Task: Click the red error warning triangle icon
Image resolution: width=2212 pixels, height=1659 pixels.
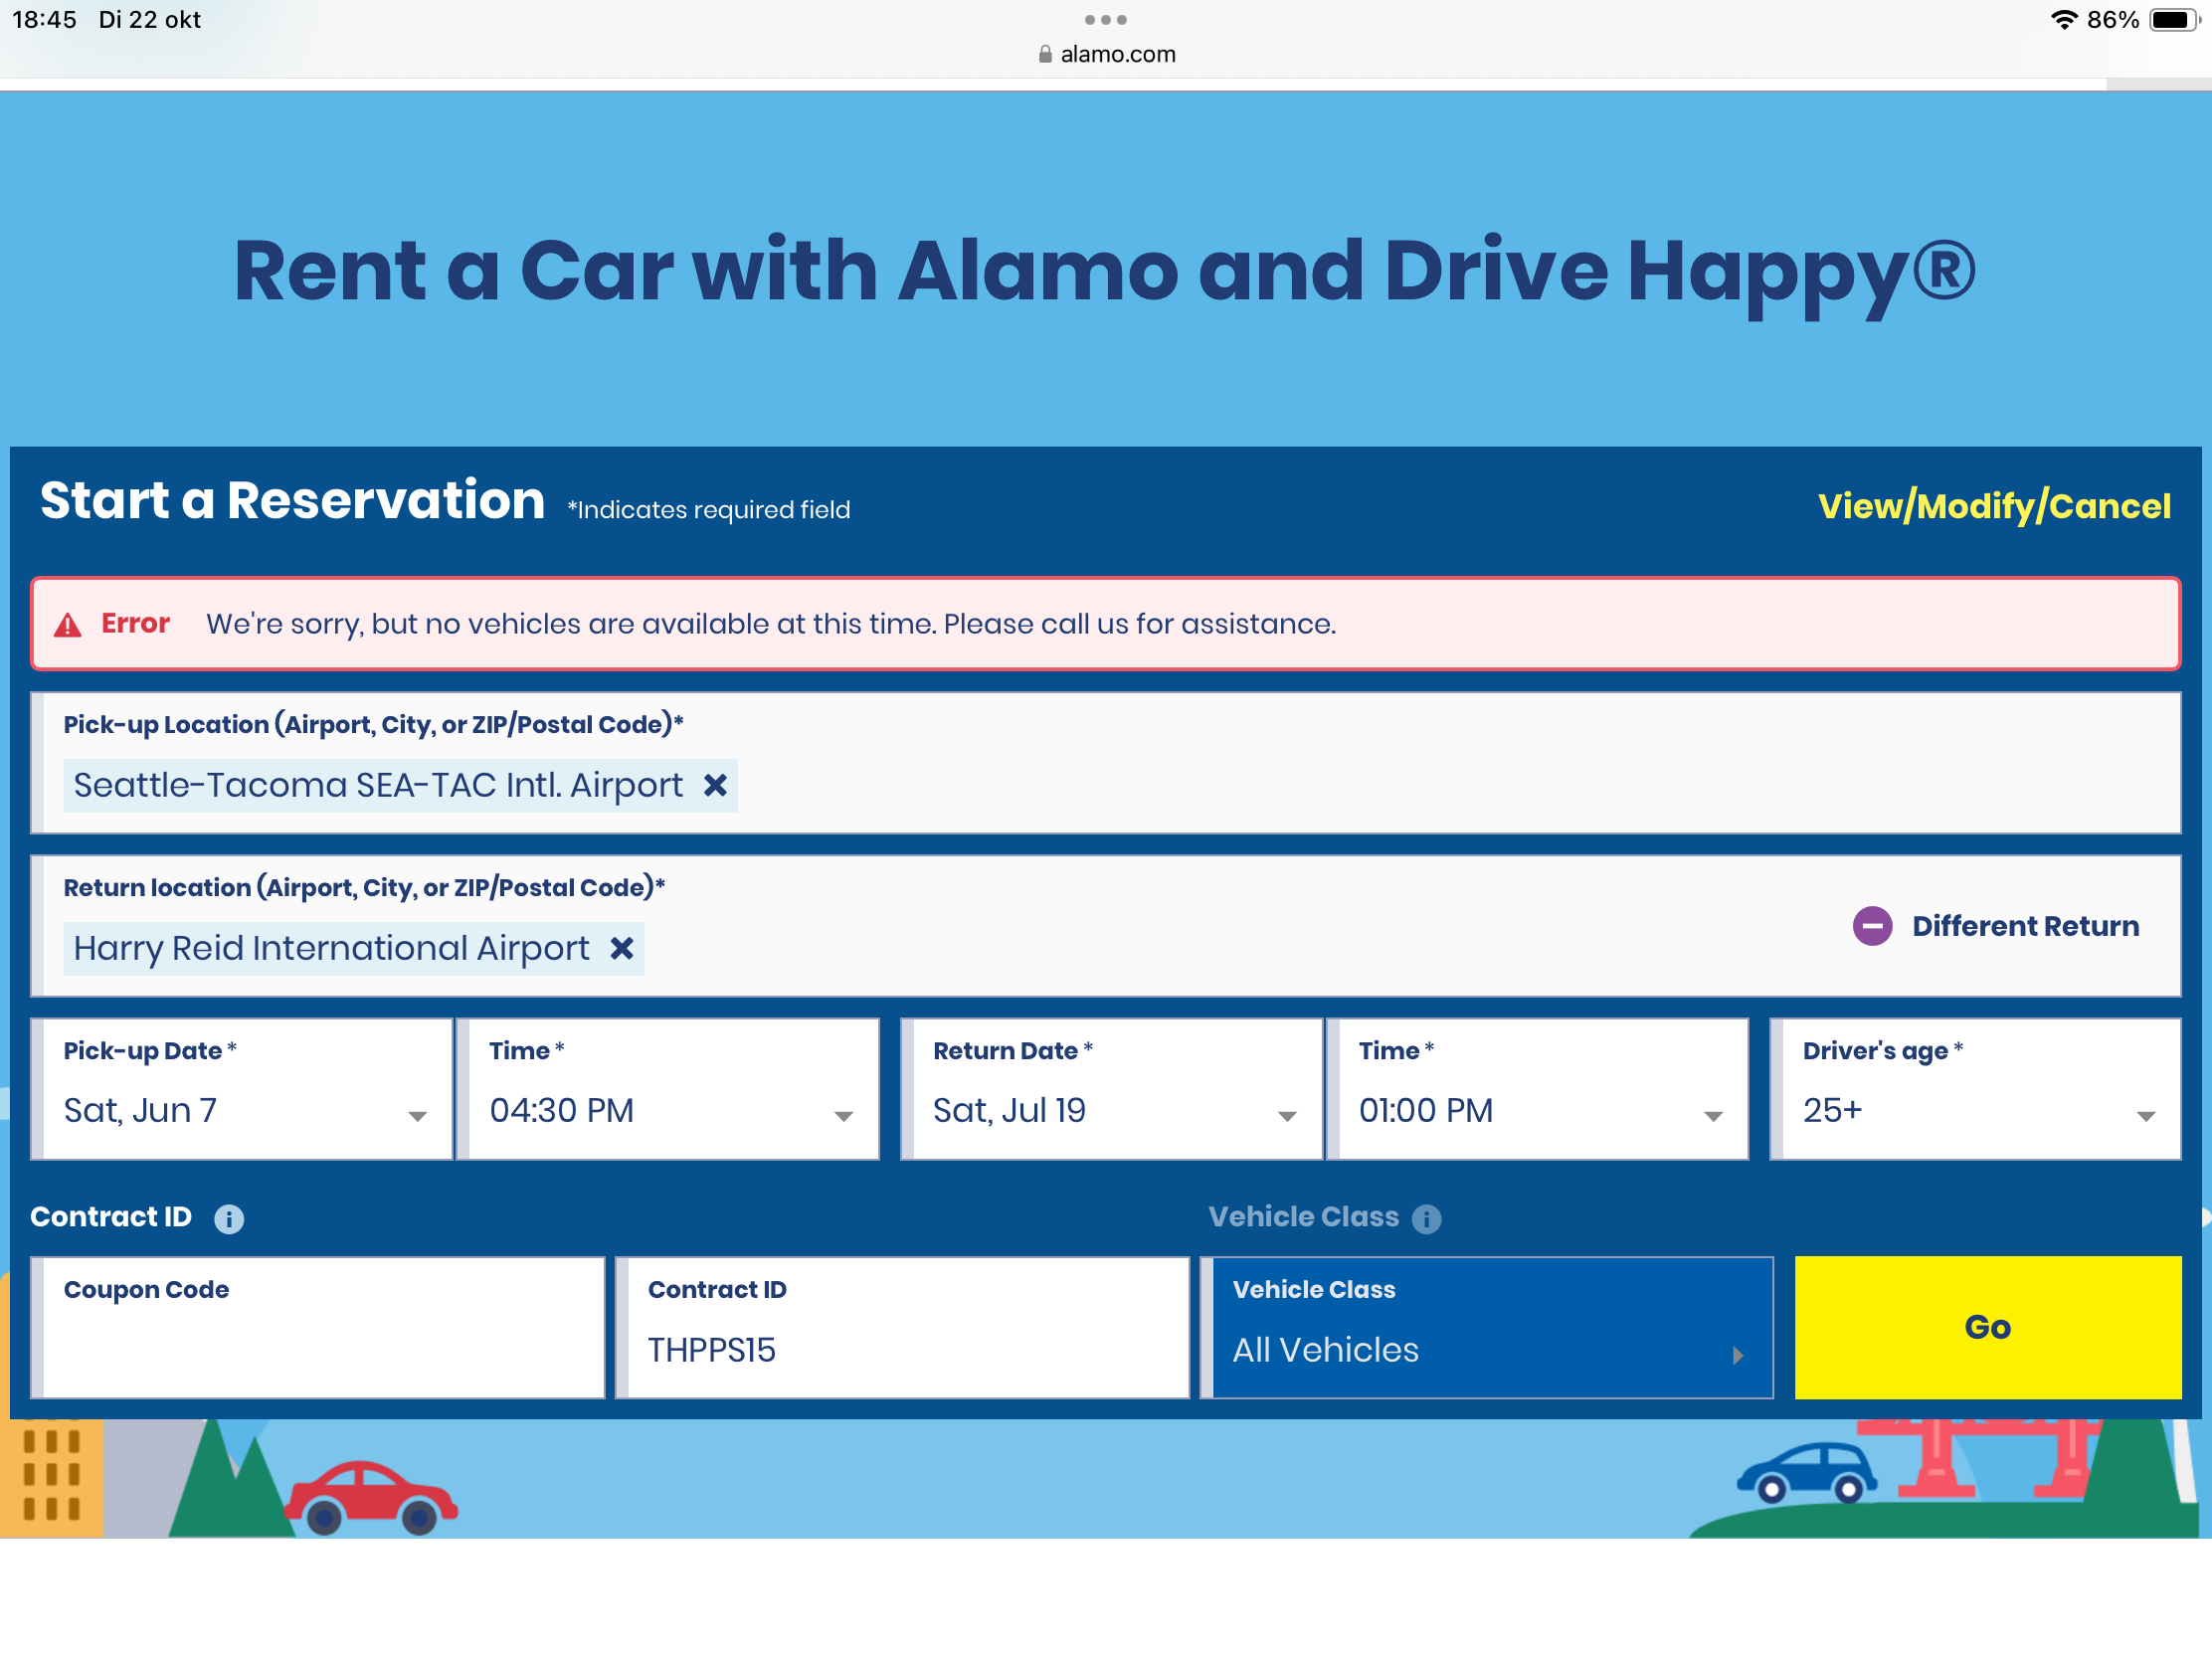Action: 67,625
